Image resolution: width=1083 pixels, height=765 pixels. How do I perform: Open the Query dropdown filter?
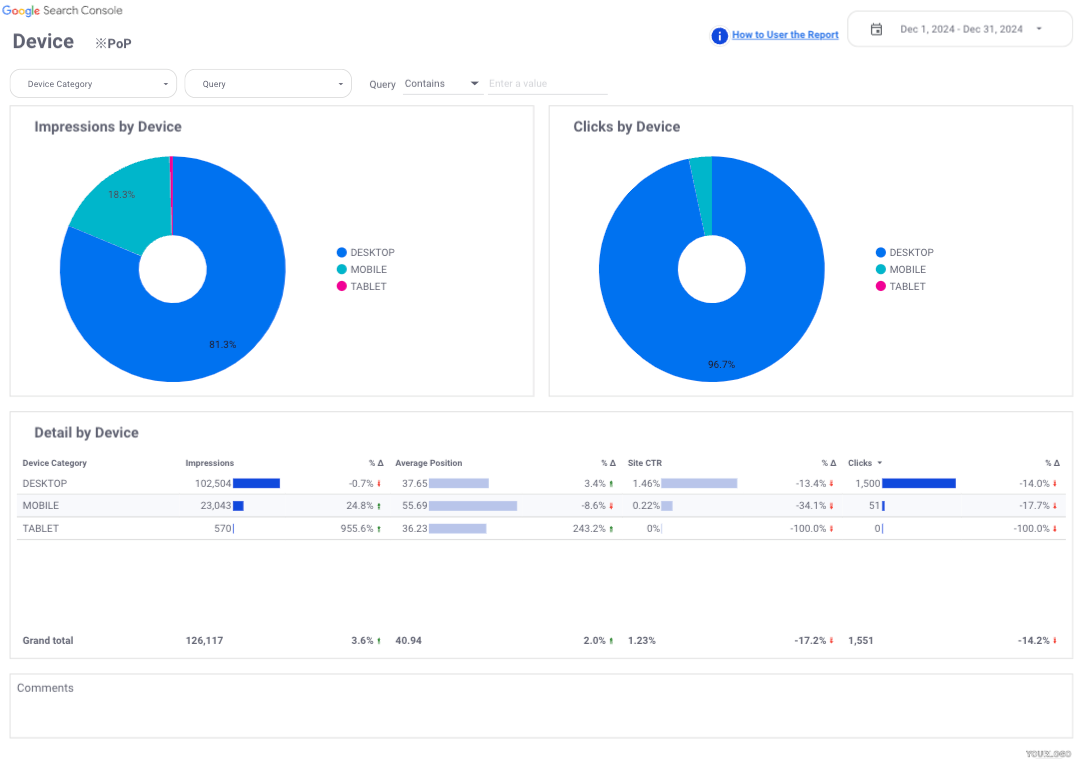pyautogui.click(x=268, y=84)
